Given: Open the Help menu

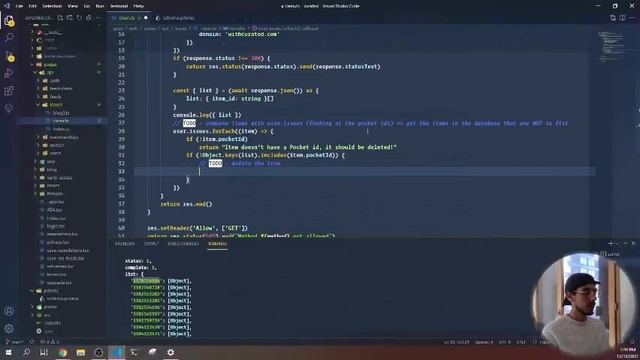Looking at the screenshot, I should coord(138,6).
